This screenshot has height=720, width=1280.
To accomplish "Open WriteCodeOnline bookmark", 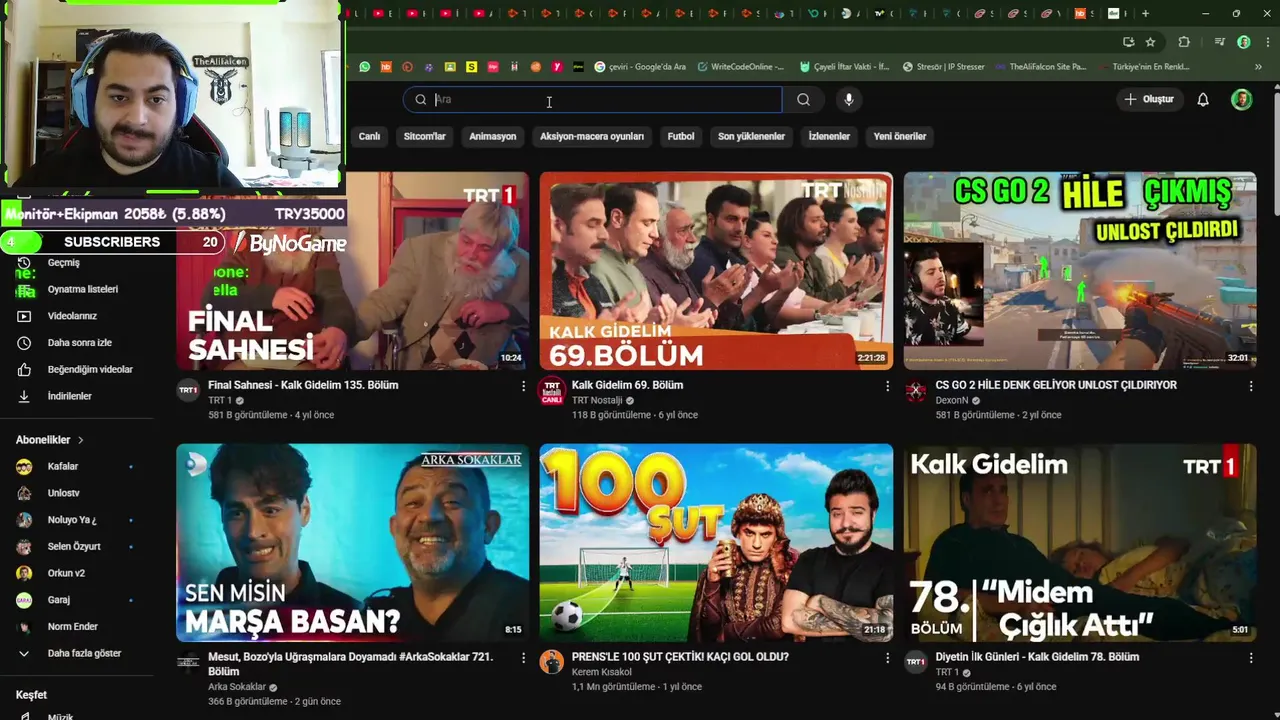I will pos(741,67).
